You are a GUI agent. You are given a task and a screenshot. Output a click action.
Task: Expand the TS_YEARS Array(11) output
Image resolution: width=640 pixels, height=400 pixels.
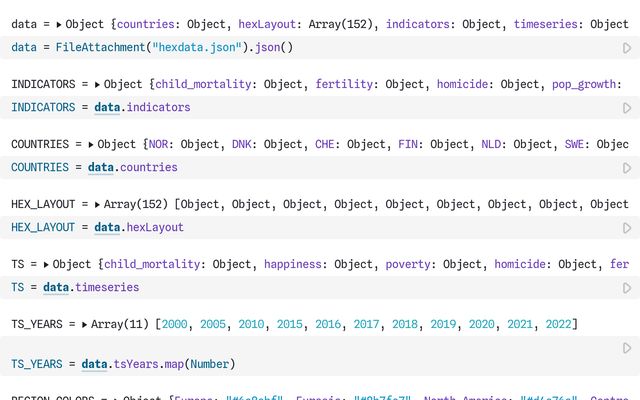click(84, 324)
